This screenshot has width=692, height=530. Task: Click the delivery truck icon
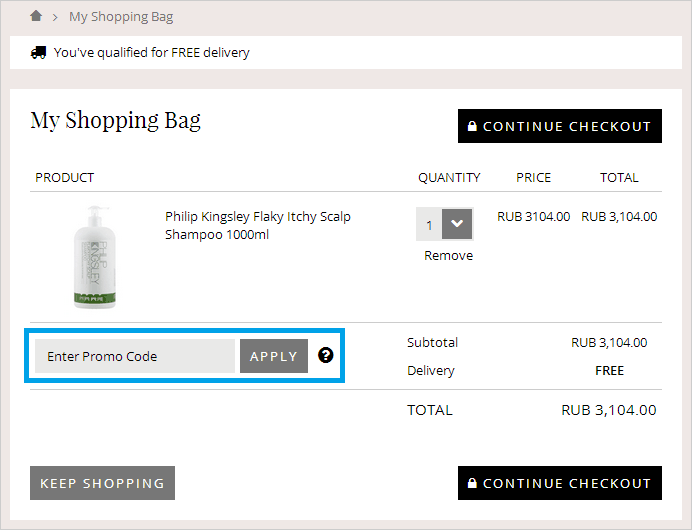[38, 53]
